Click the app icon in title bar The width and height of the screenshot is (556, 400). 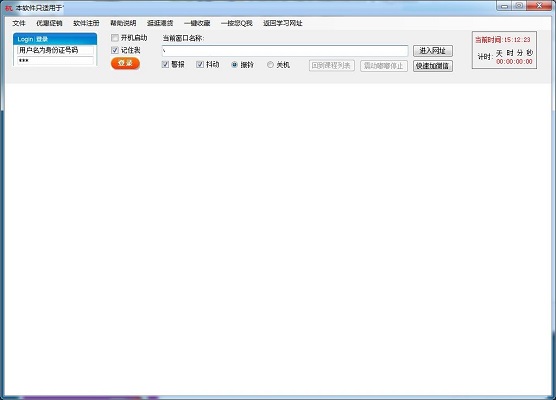pos(9,8)
